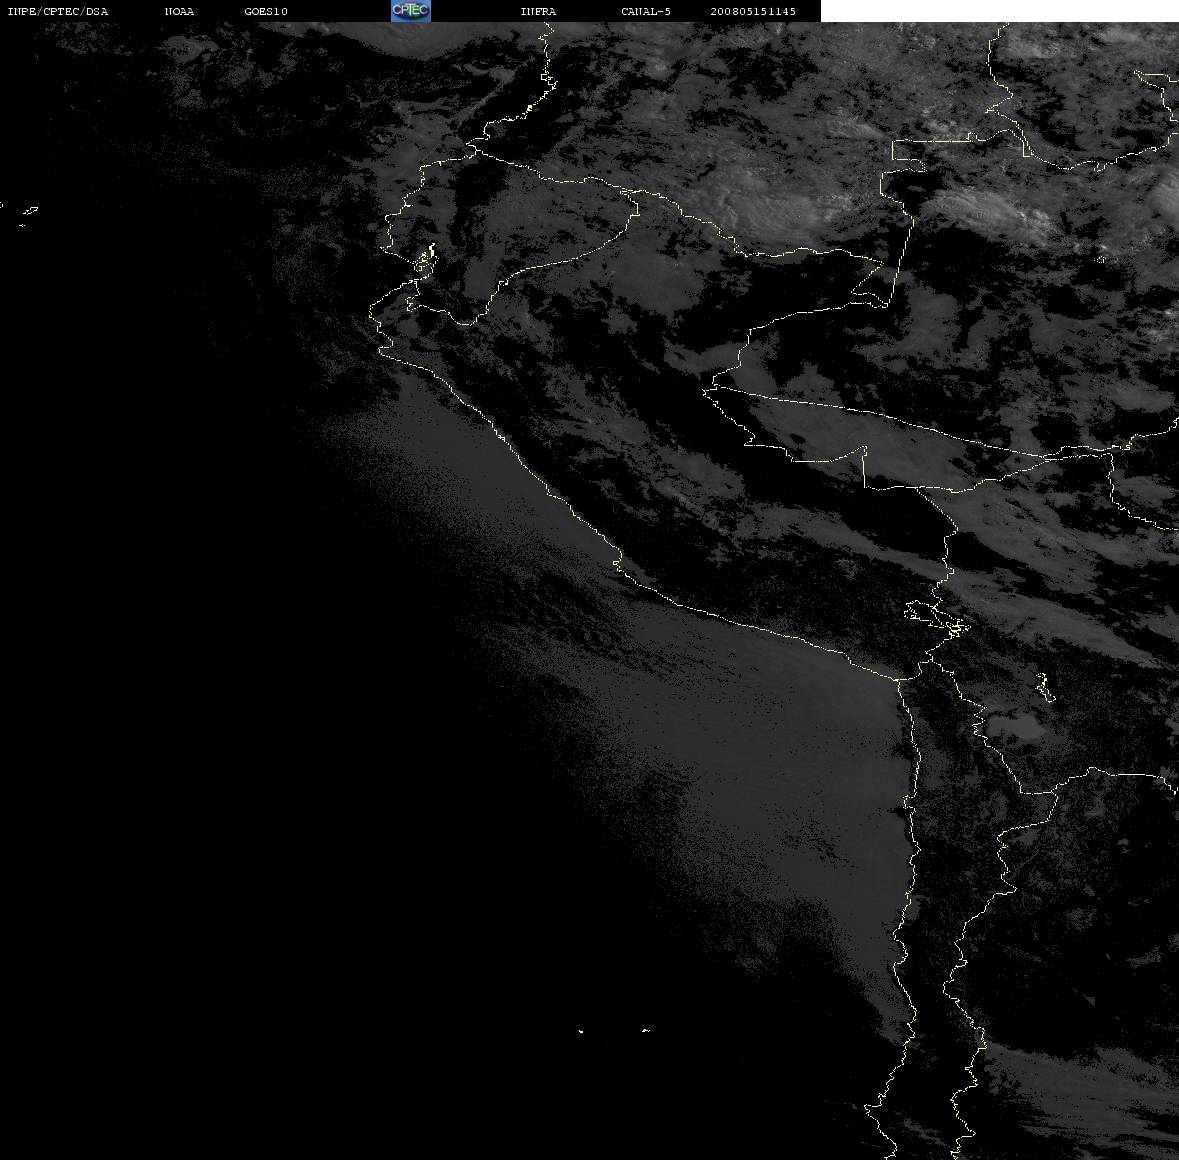Select the CANAL-5 header text
This screenshot has width=1179, height=1160.
point(645,11)
